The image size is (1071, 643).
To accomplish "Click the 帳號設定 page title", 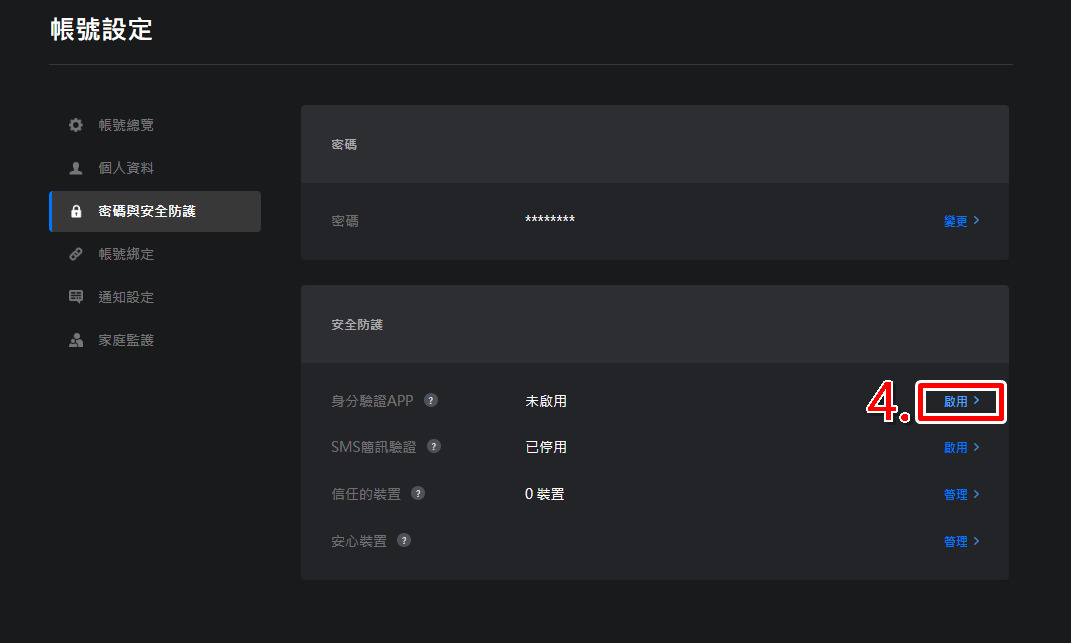I will point(101,29).
